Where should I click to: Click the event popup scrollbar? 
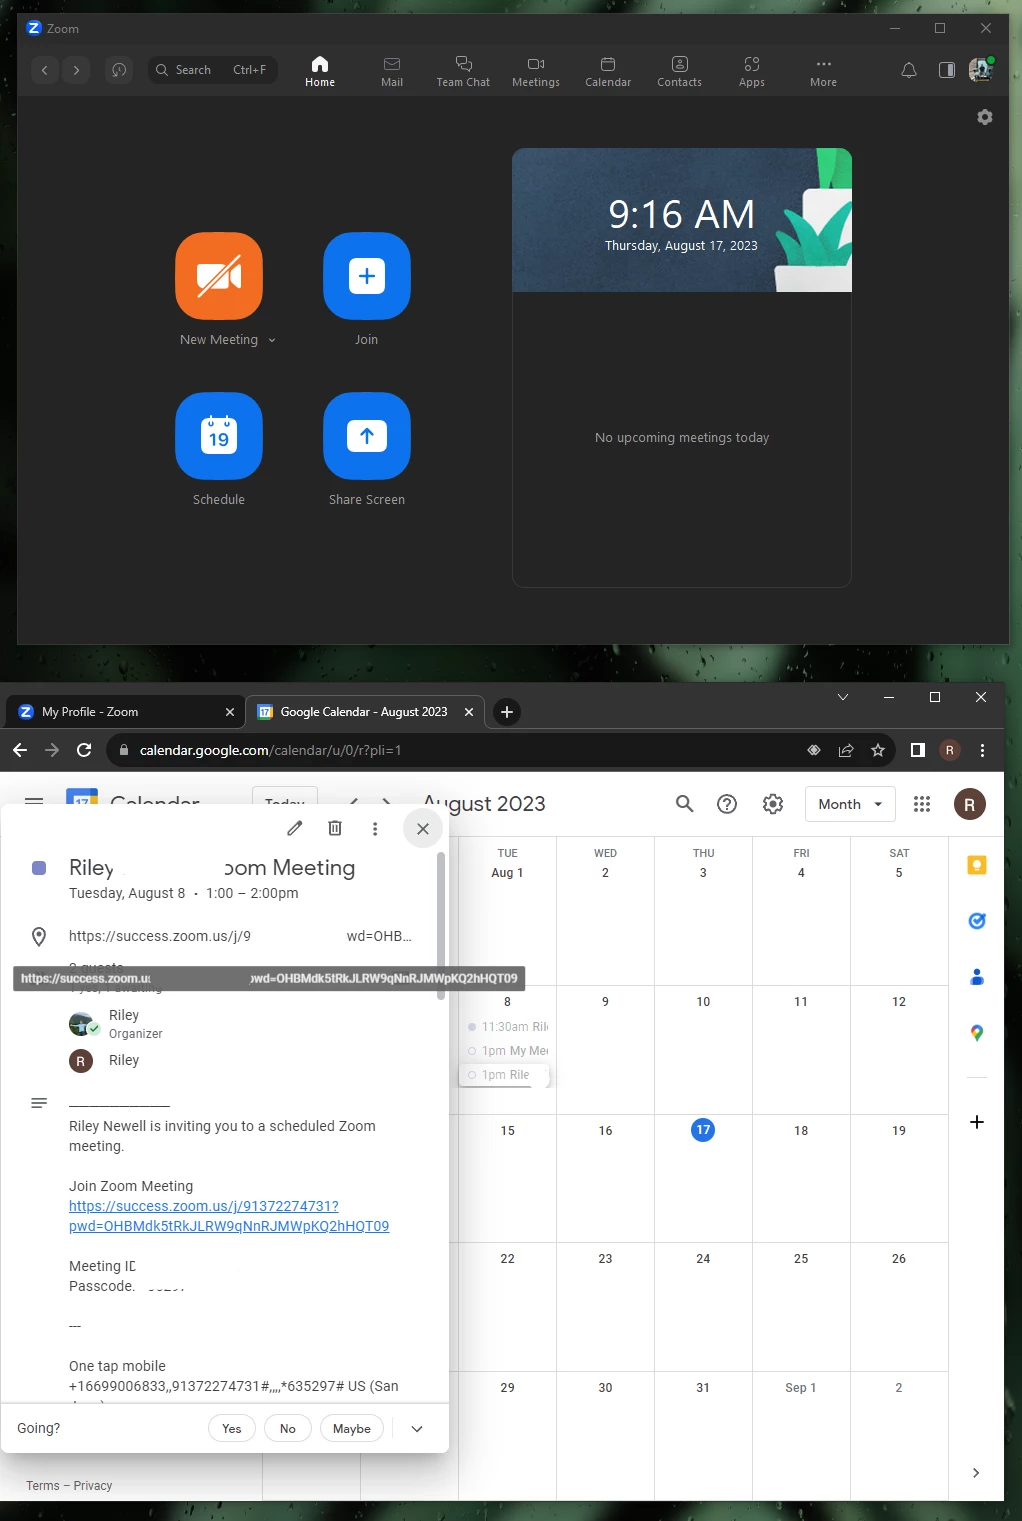(441, 925)
